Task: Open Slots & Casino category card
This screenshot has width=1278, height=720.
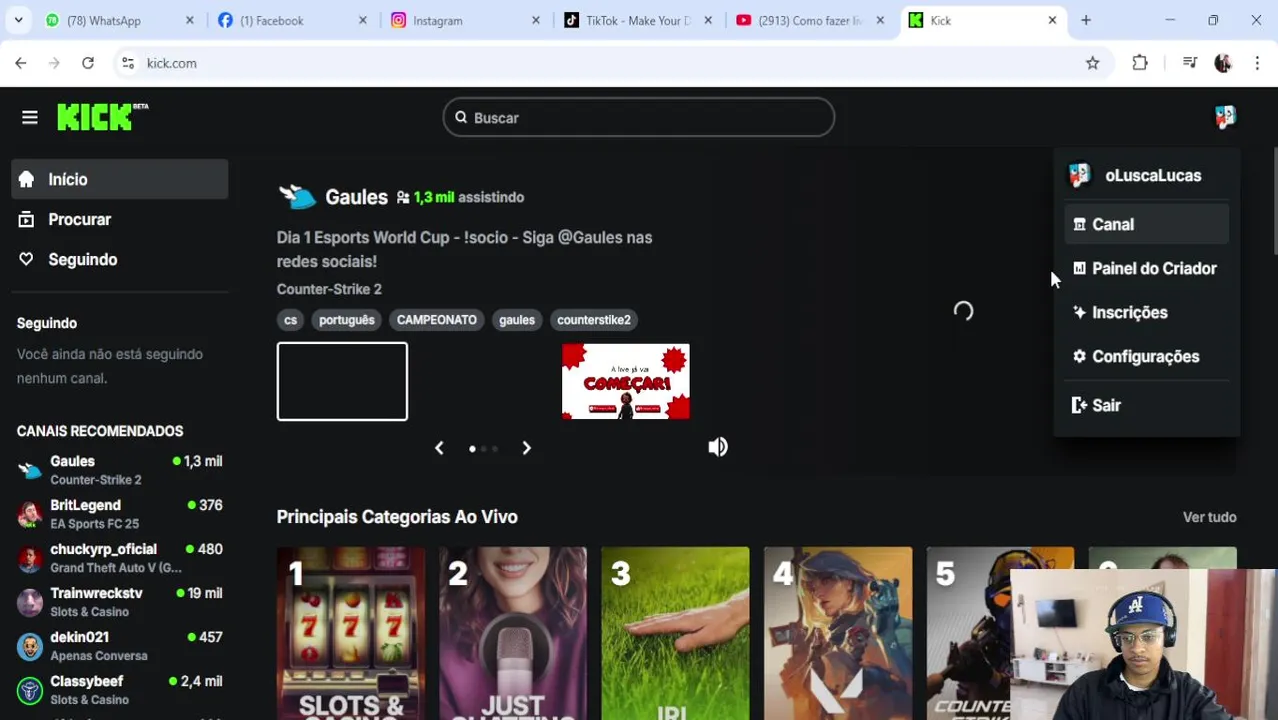Action: click(x=351, y=633)
